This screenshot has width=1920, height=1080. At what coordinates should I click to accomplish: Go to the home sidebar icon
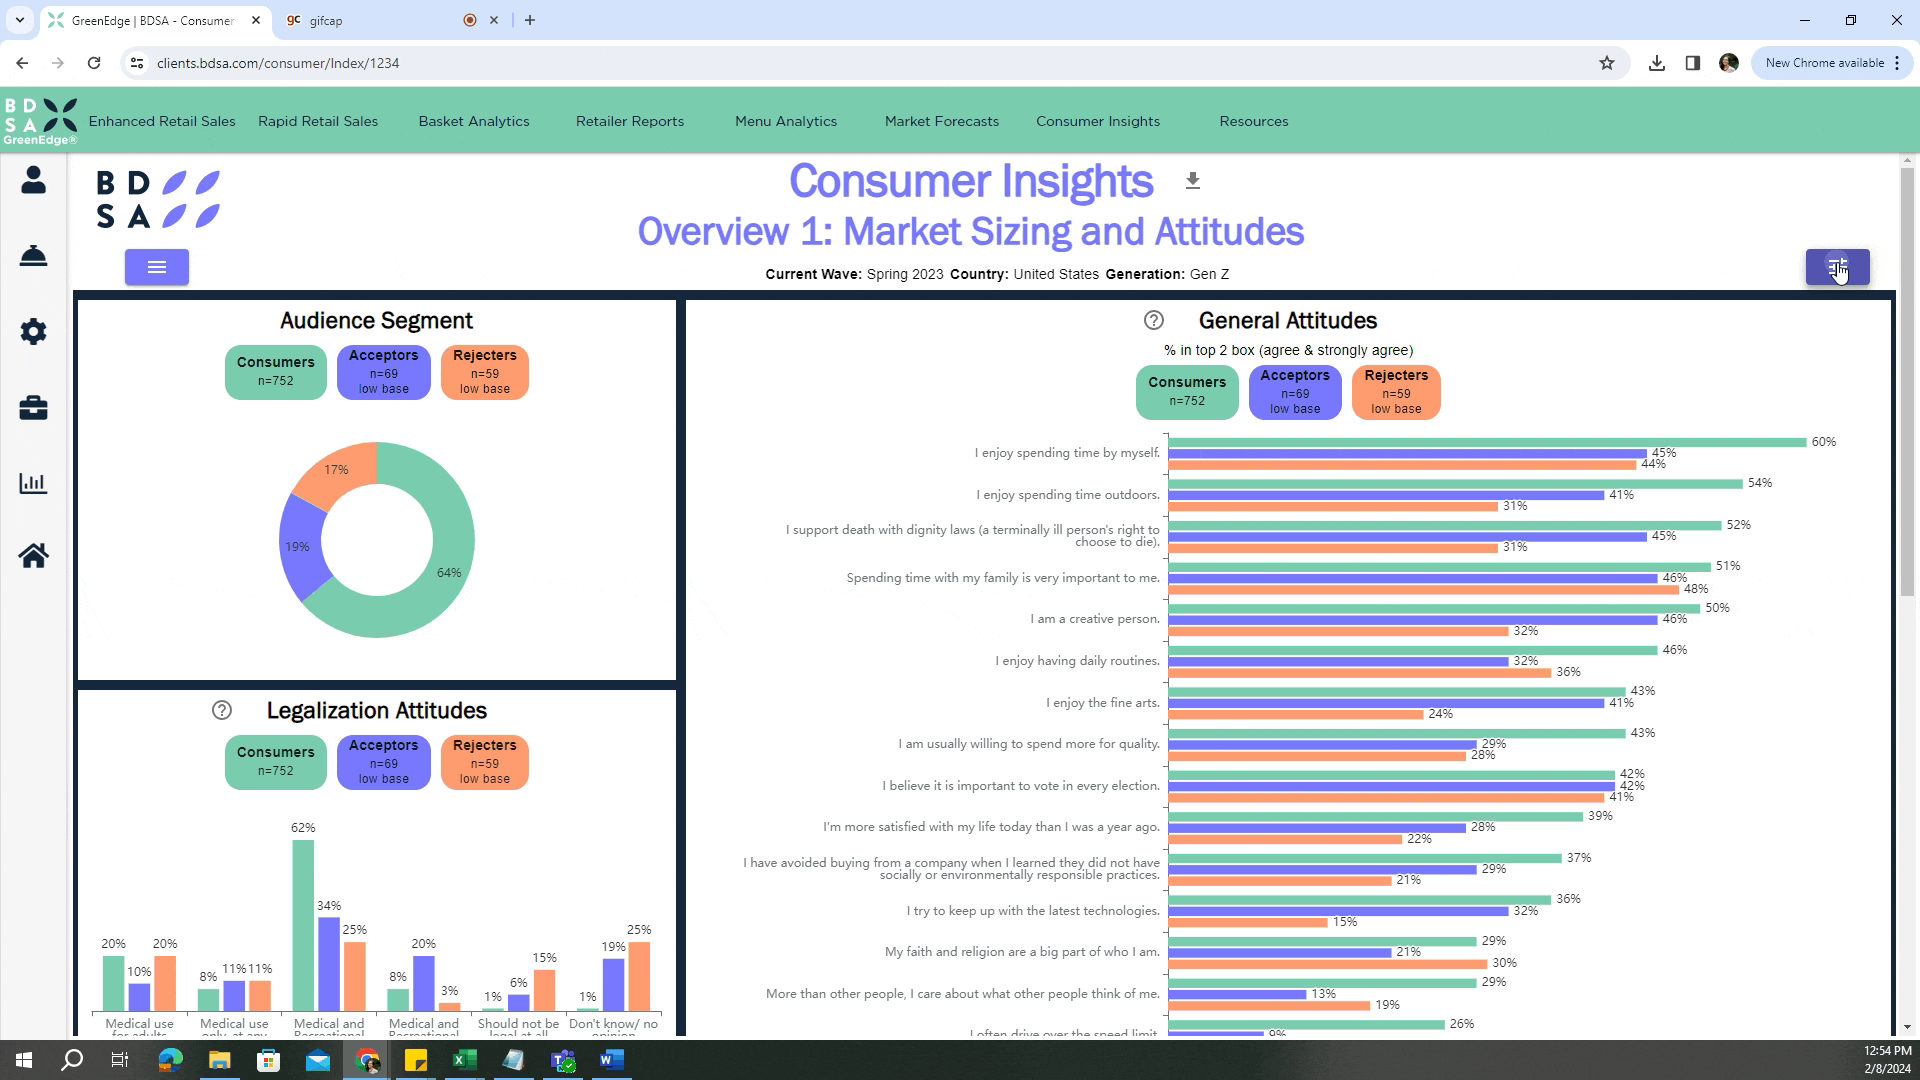tap(33, 556)
